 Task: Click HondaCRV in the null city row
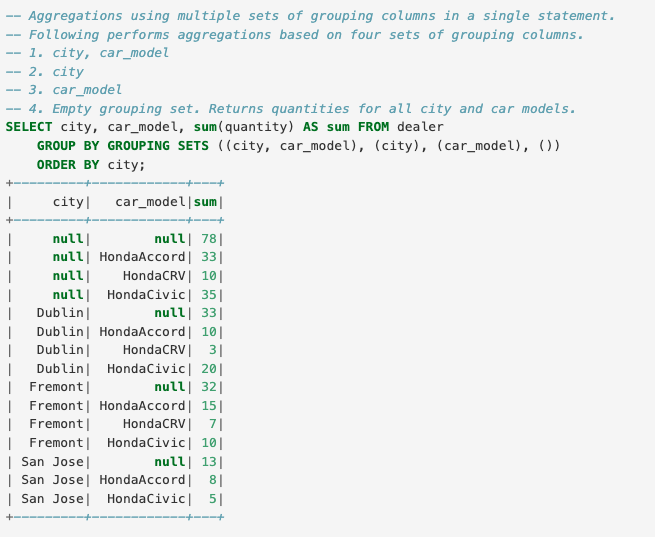pos(154,276)
